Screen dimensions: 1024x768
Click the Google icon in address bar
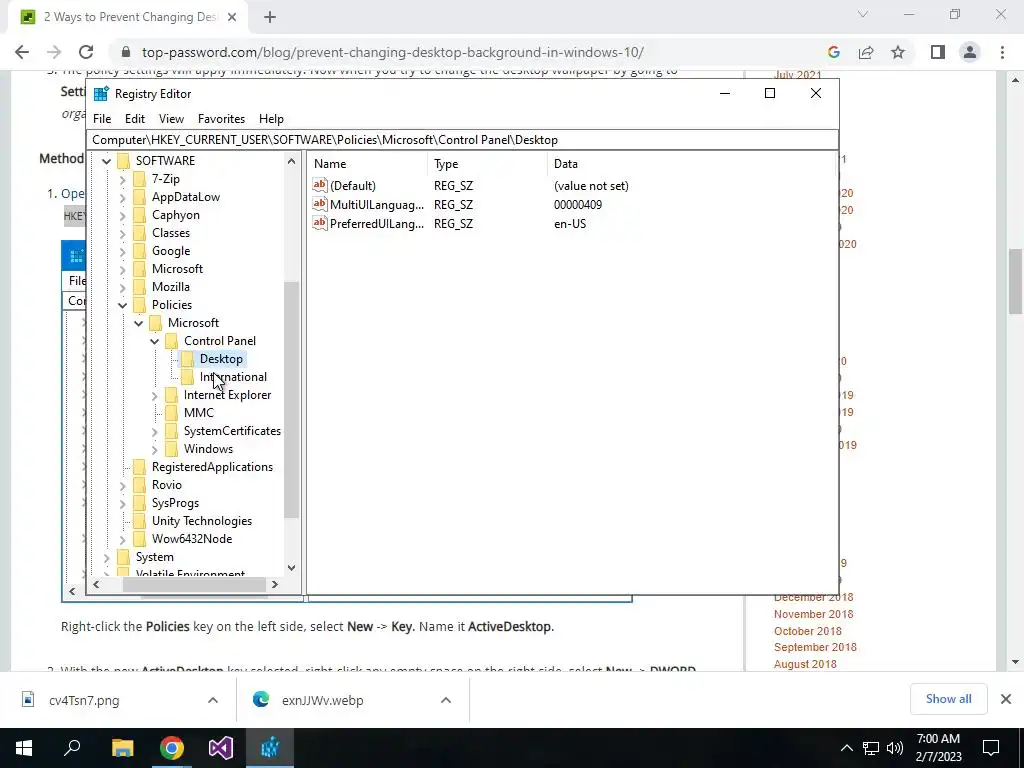833,52
